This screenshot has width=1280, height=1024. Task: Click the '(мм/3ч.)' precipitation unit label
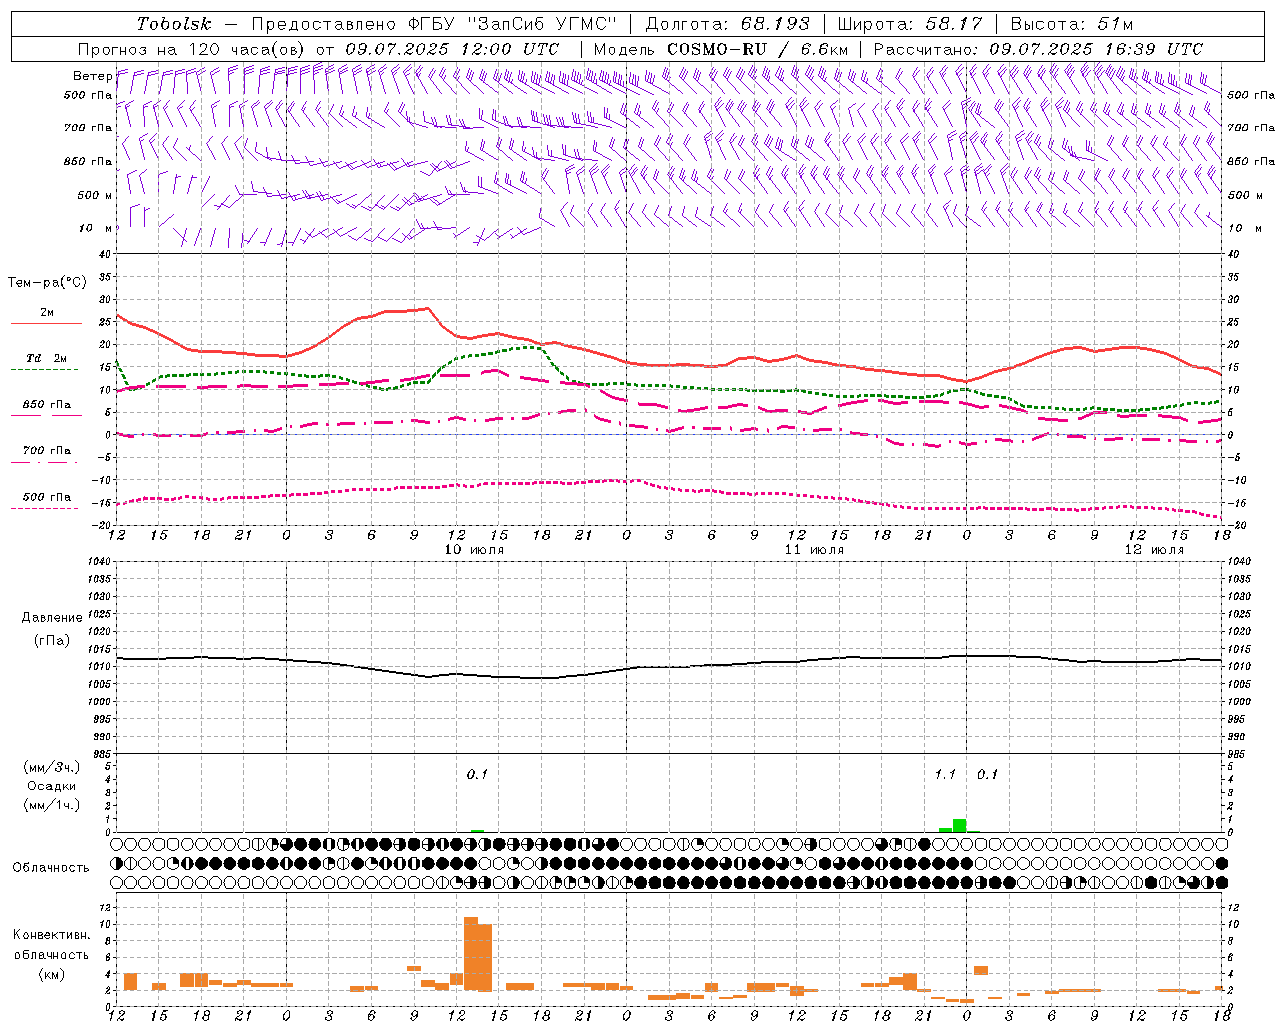53,767
